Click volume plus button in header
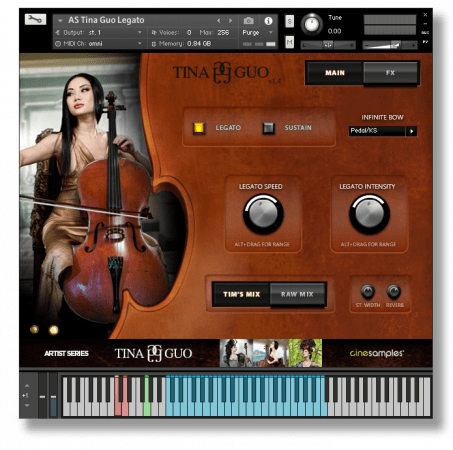 click(x=413, y=45)
